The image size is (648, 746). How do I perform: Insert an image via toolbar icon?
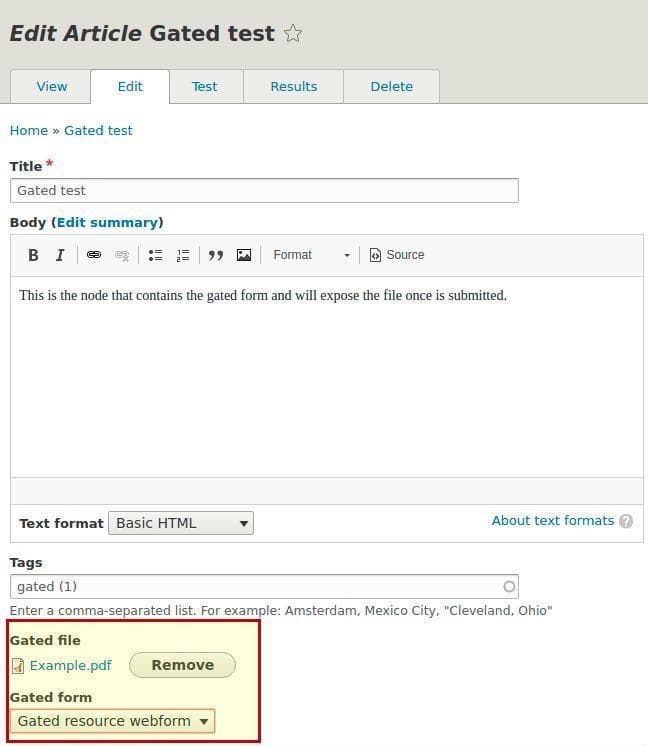(244, 255)
